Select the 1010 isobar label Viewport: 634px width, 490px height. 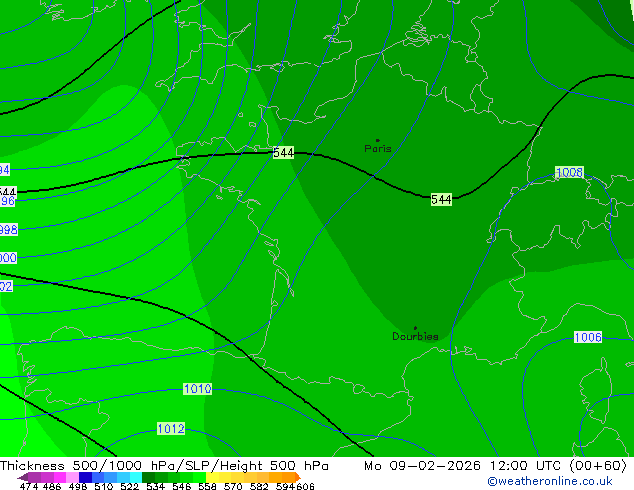click(197, 389)
